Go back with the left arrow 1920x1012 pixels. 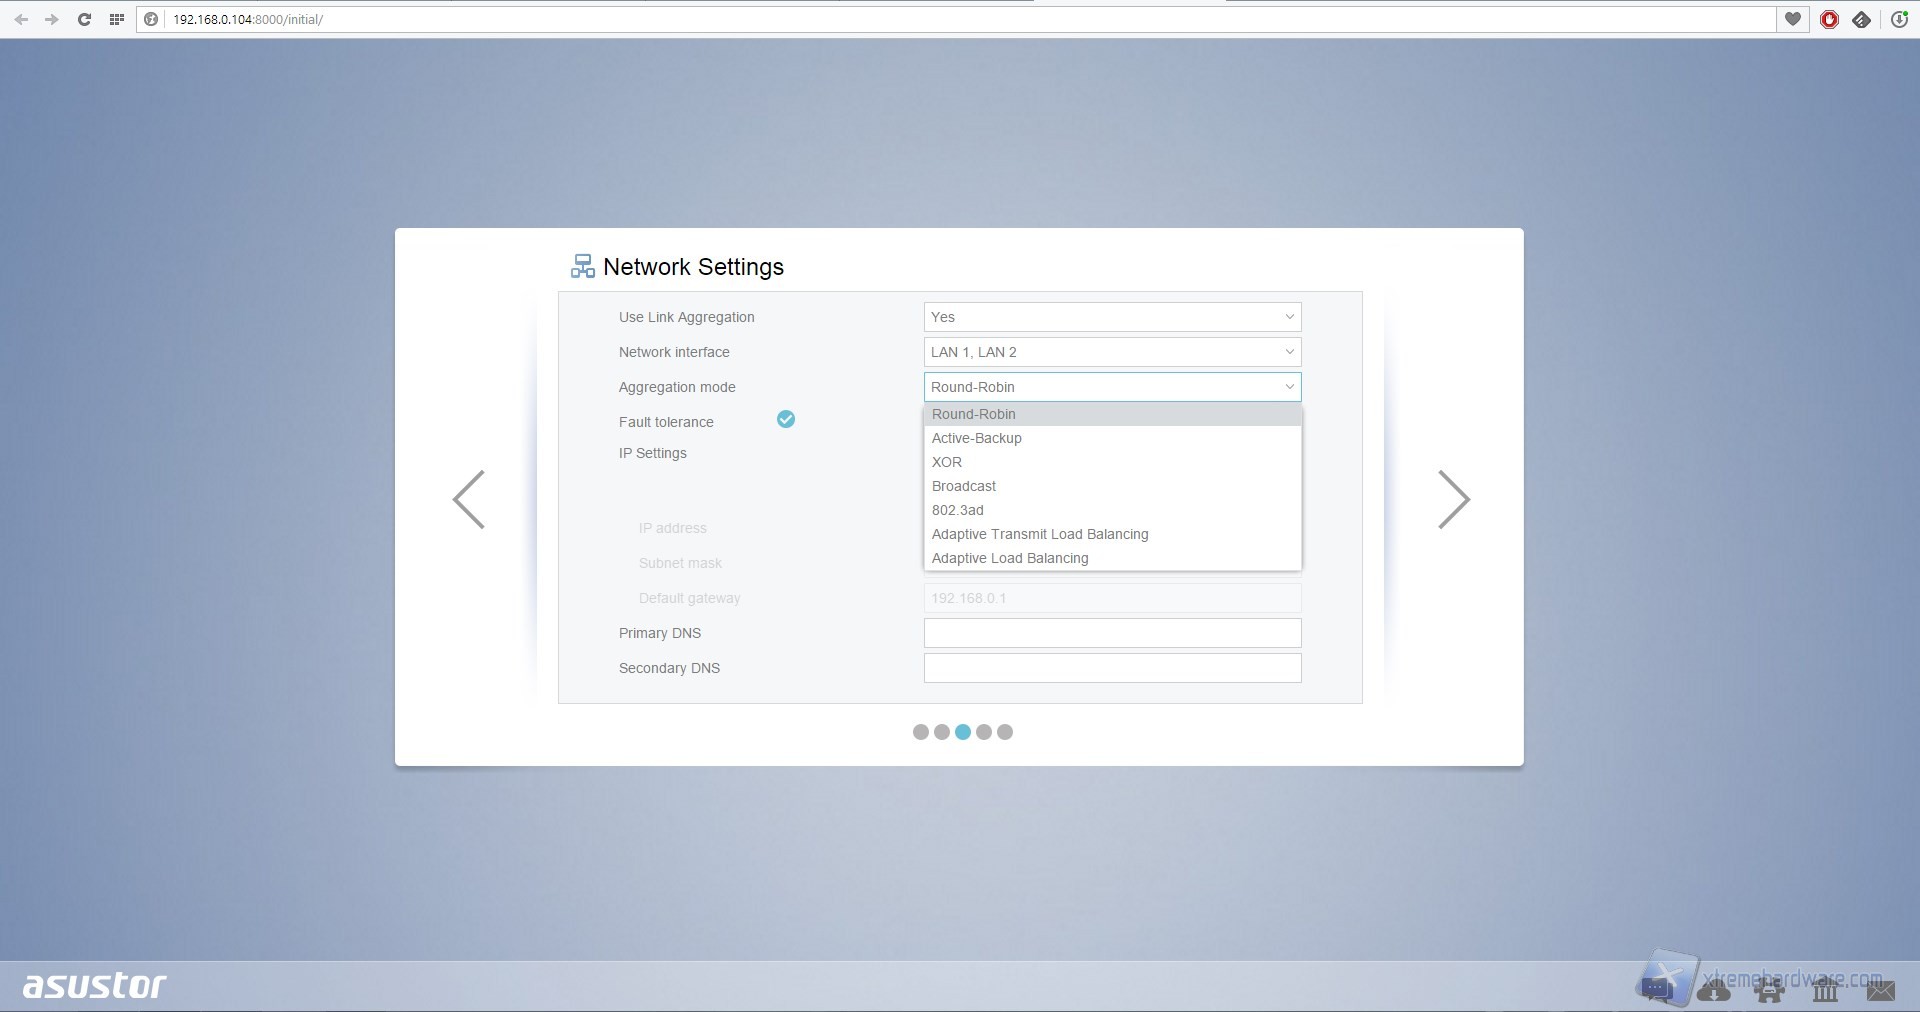click(x=468, y=499)
